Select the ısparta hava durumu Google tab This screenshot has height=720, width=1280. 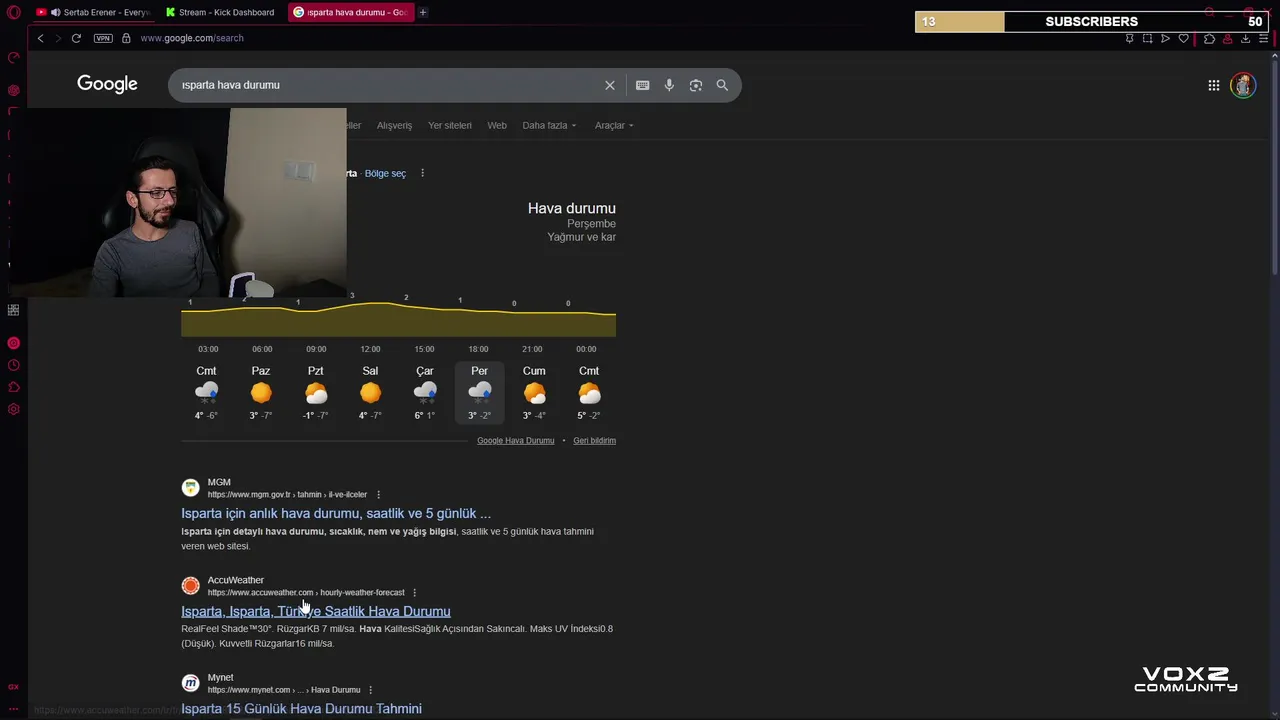pyautogui.click(x=350, y=12)
